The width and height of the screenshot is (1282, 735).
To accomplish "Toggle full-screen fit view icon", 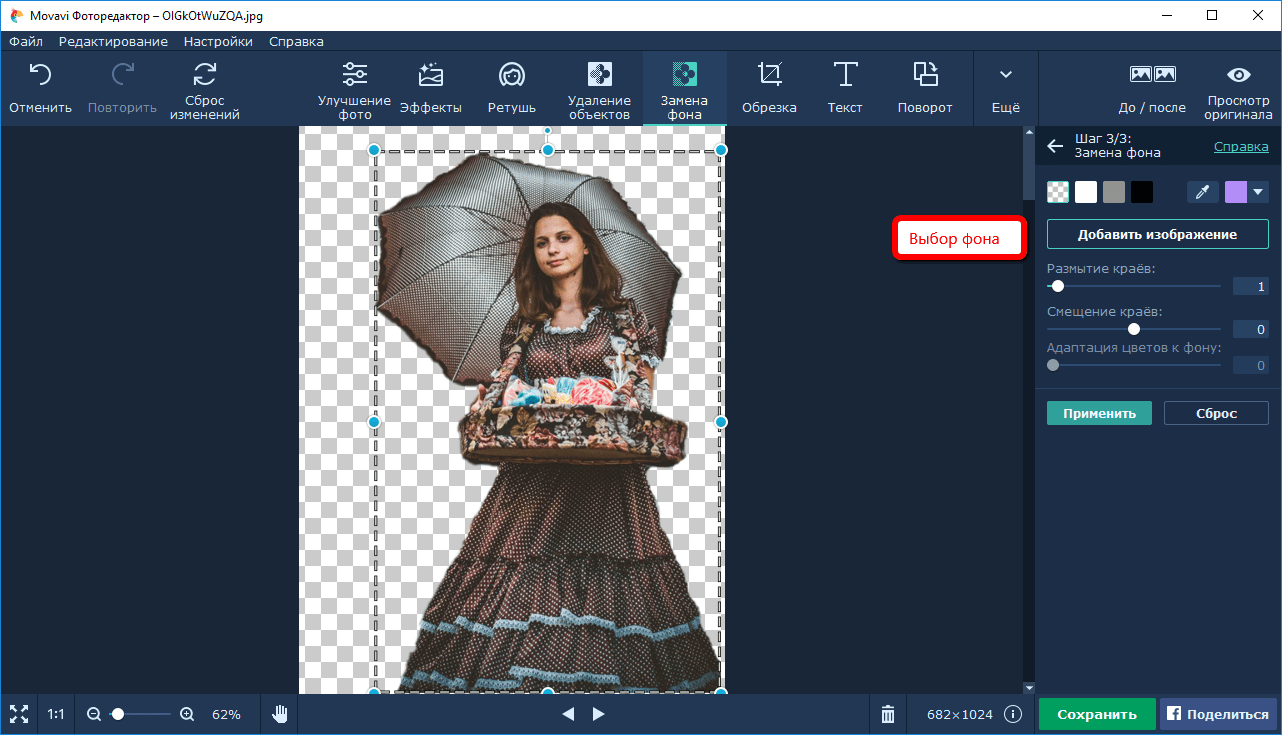I will (x=19, y=714).
